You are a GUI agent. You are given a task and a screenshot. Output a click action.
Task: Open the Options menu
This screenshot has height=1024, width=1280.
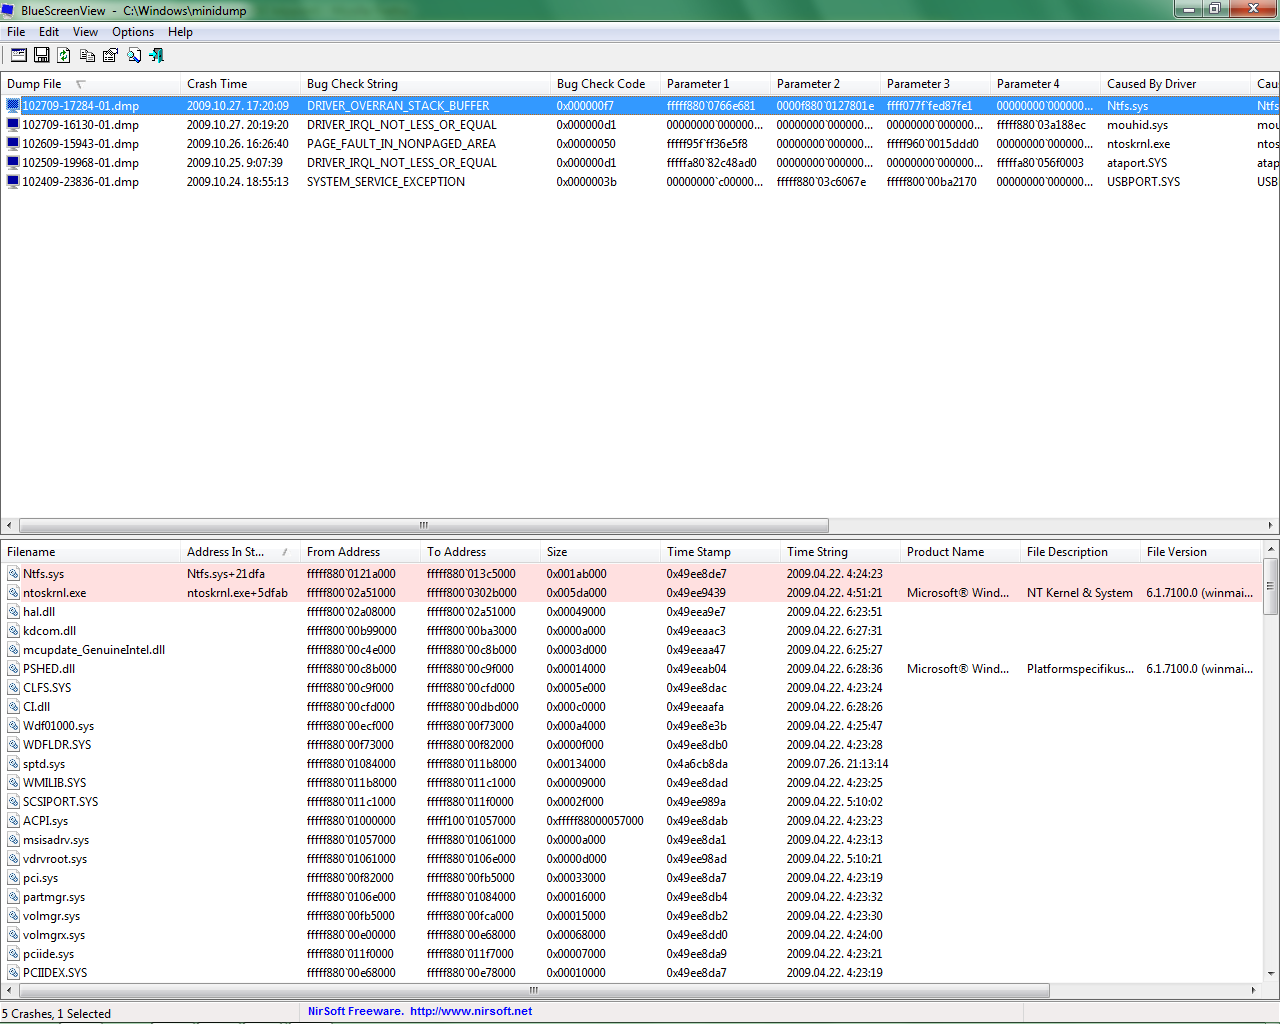coord(133,32)
